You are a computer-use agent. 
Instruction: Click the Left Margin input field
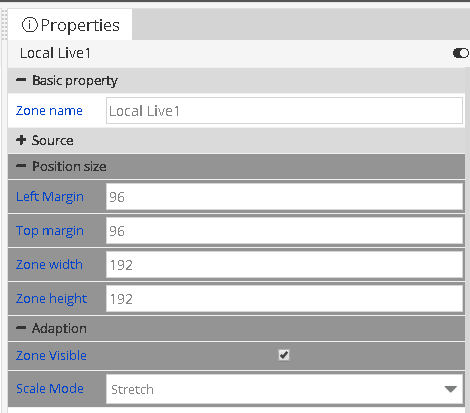pos(284,197)
